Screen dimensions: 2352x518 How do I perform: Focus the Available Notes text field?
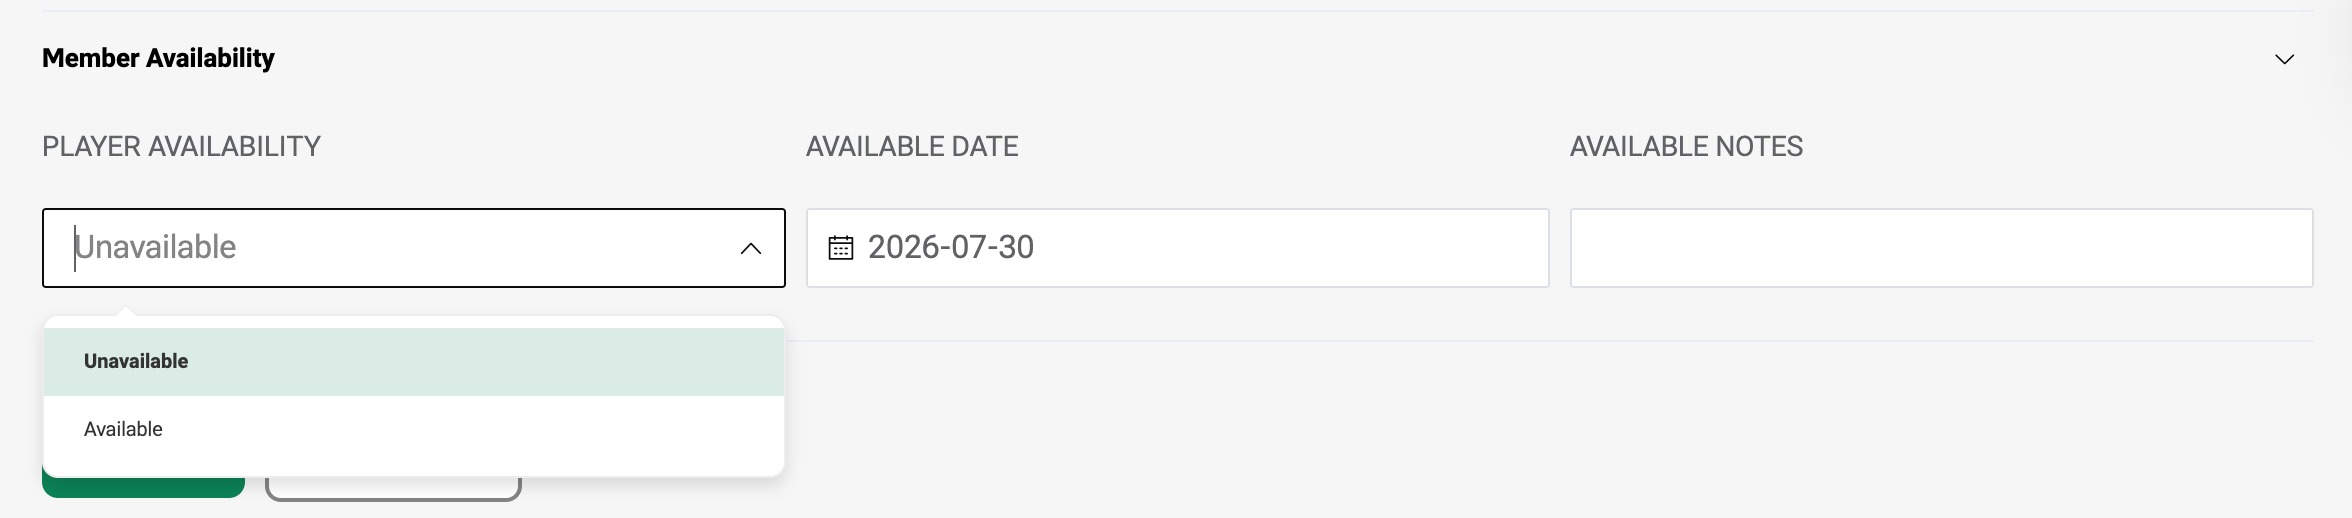pyautogui.click(x=1942, y=248)
